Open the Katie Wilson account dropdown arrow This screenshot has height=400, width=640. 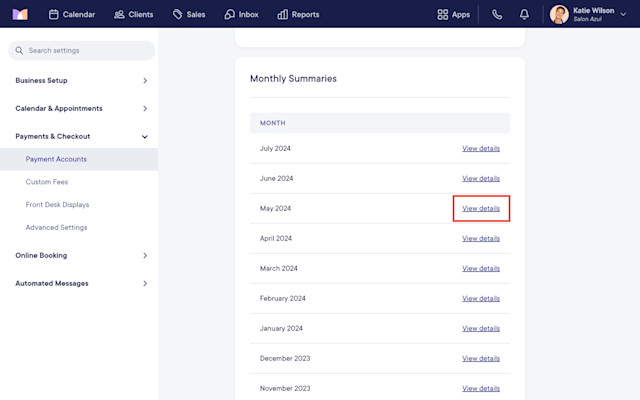pyautogui.click(x=623, y=14)
